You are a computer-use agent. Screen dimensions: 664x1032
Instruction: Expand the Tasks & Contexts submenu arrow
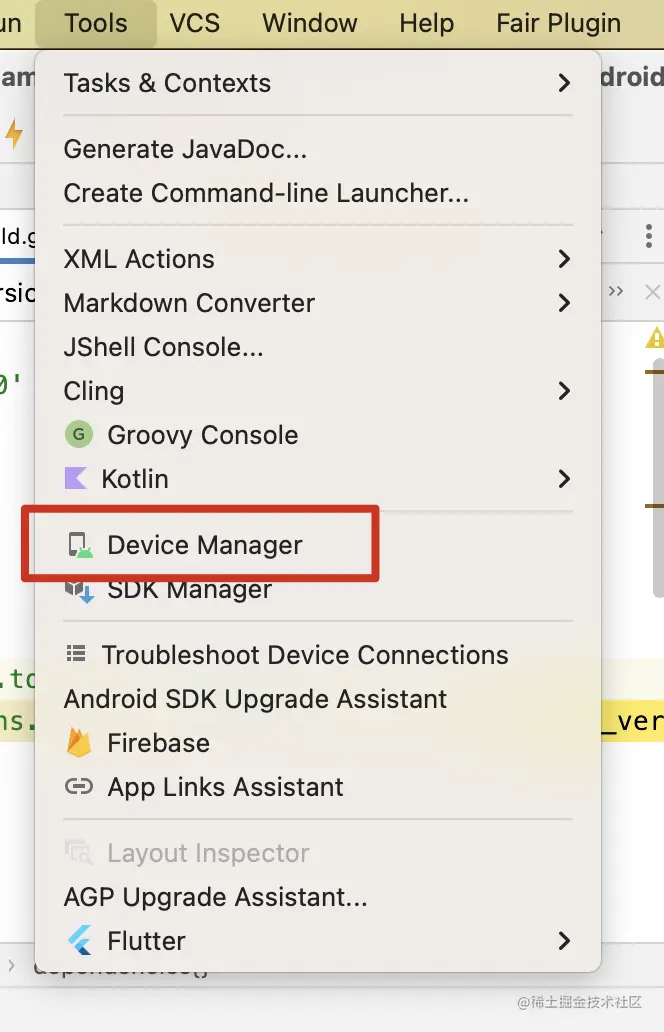click(564, 83)
